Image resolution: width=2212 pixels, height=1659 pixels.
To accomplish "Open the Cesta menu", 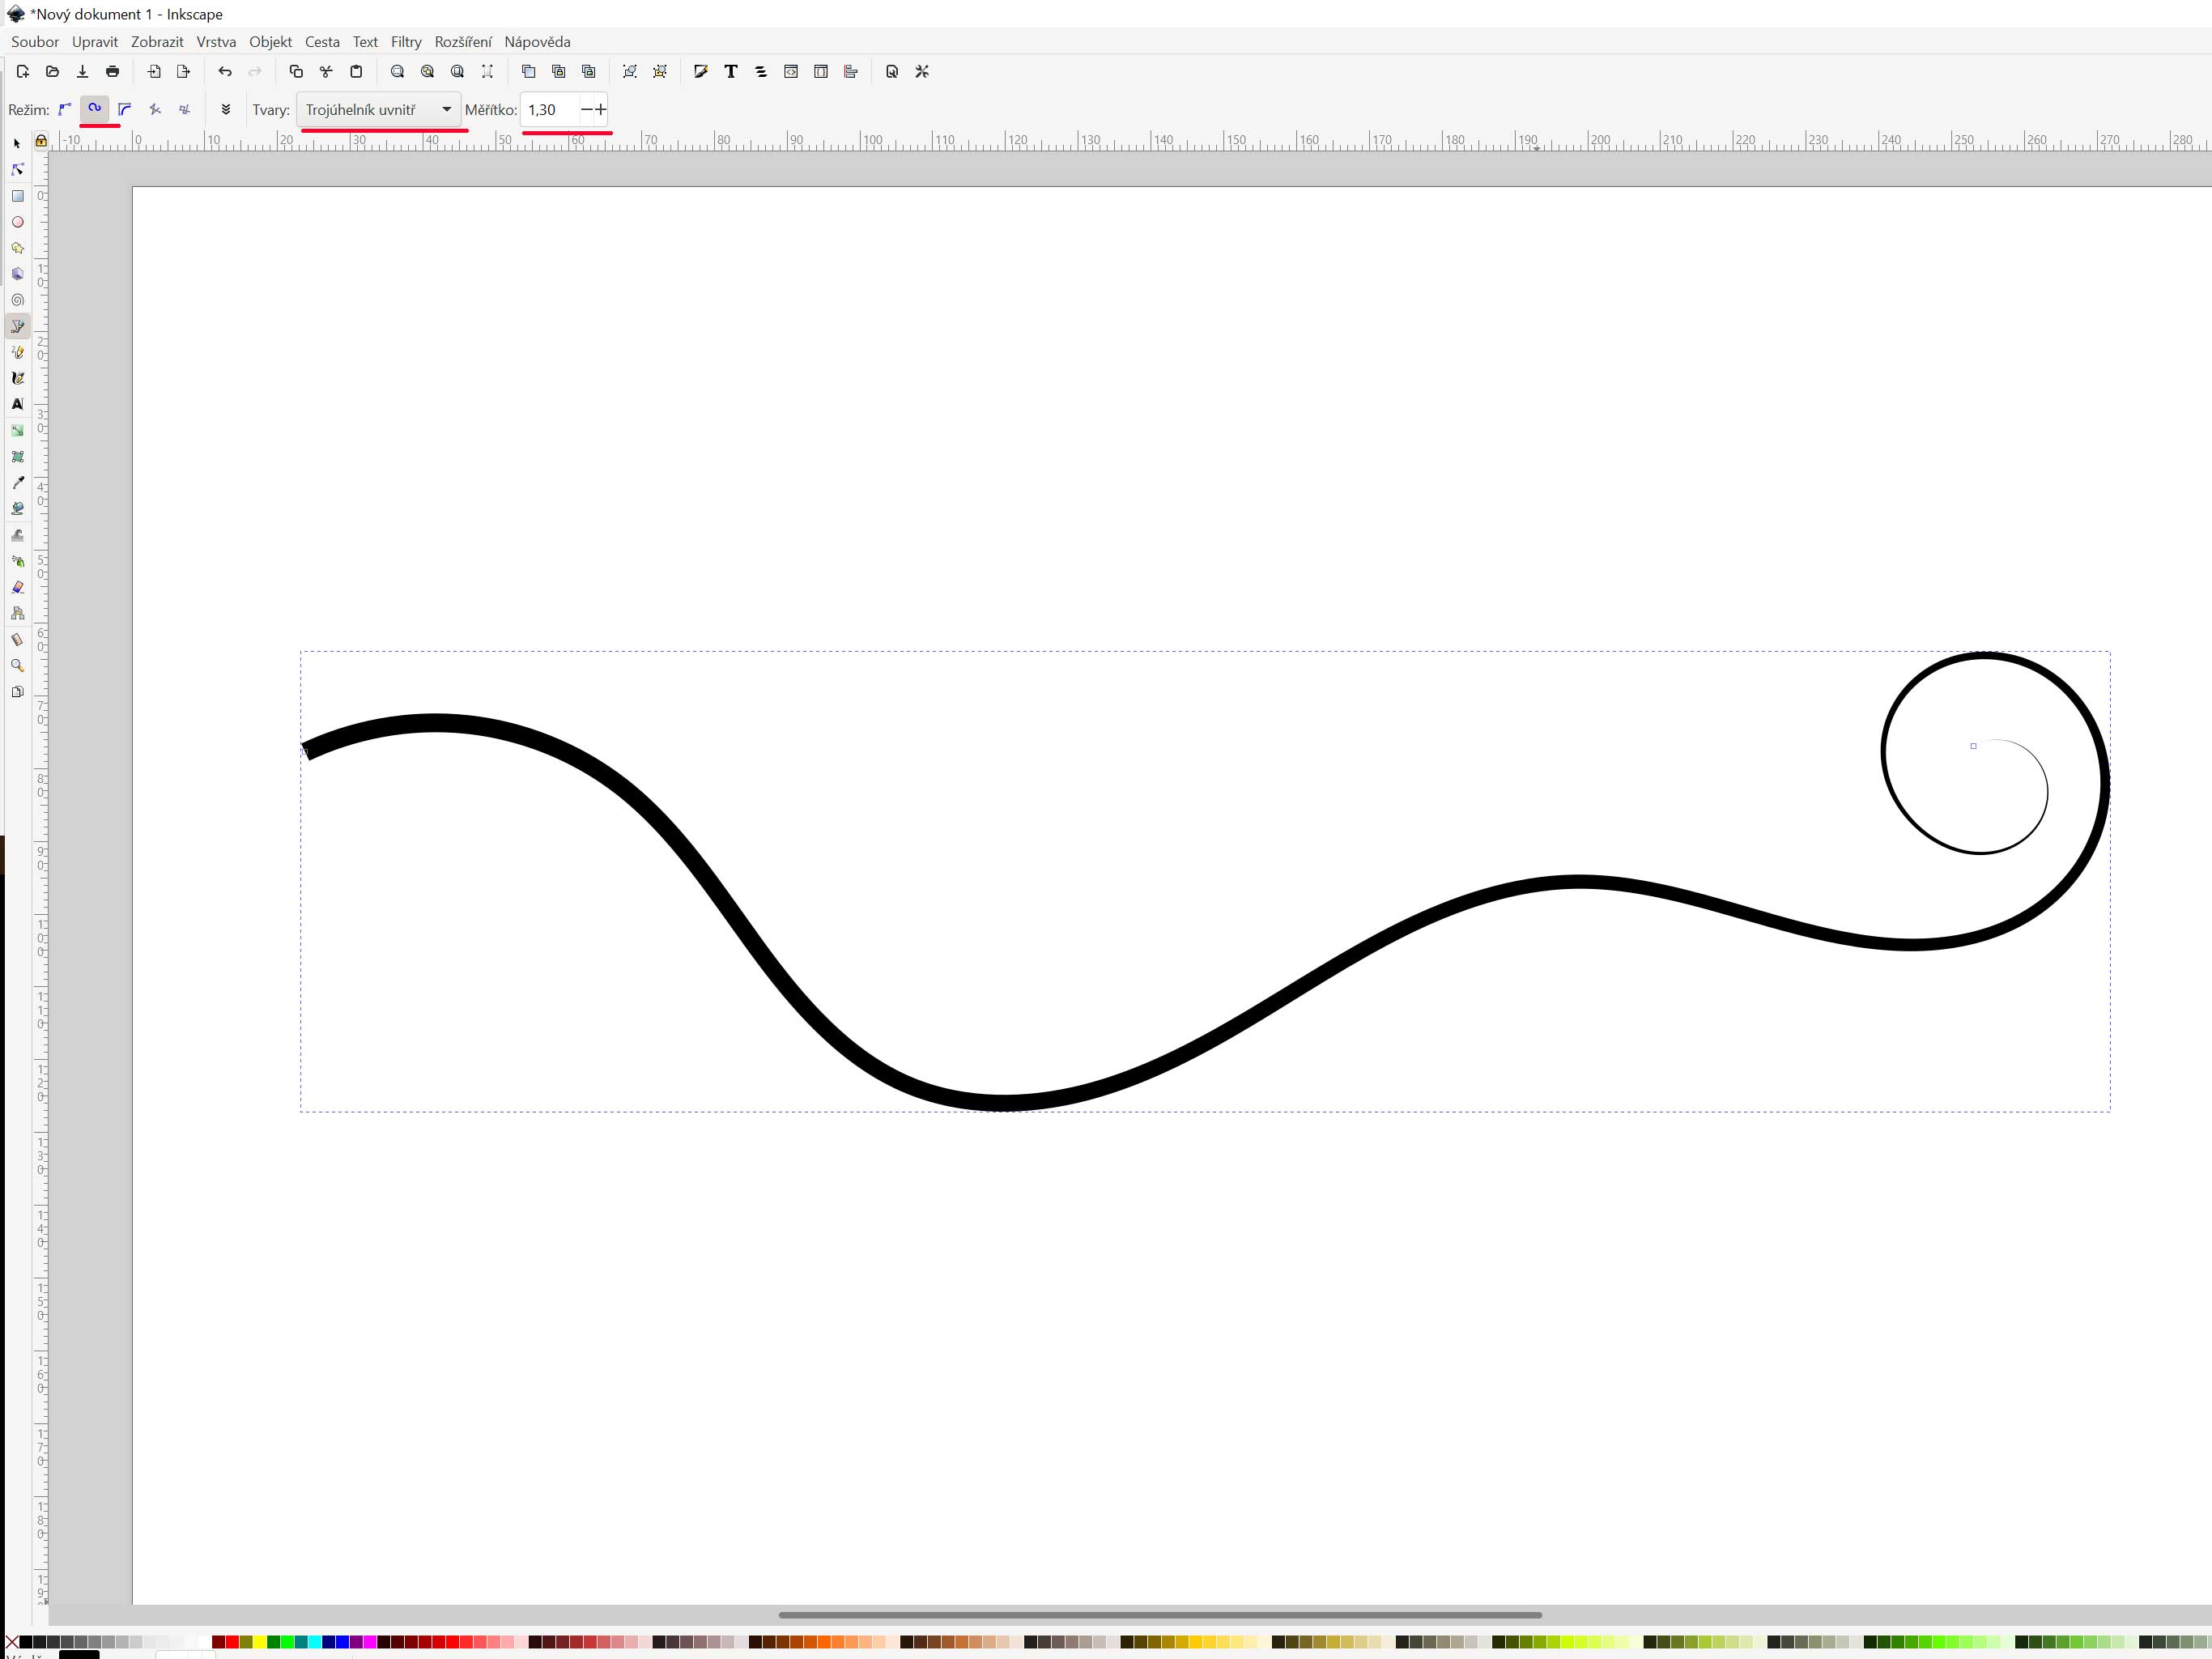I will tap(322, 42).
